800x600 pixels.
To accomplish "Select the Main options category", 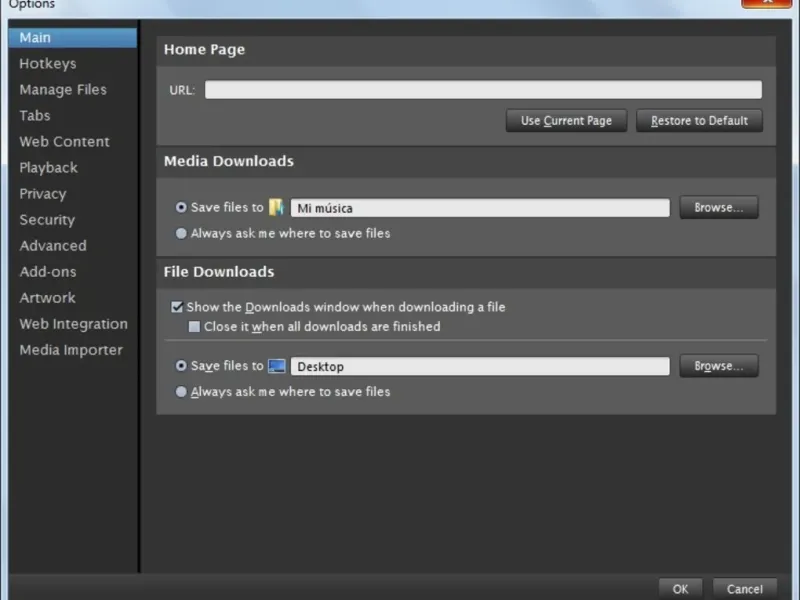I will [72, 38].
